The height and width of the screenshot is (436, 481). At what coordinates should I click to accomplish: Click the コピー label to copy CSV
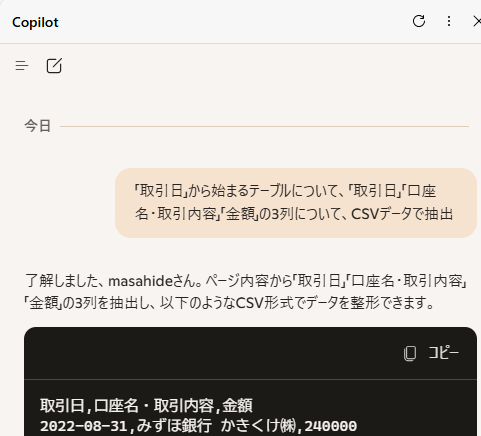(x=443, y=353)
